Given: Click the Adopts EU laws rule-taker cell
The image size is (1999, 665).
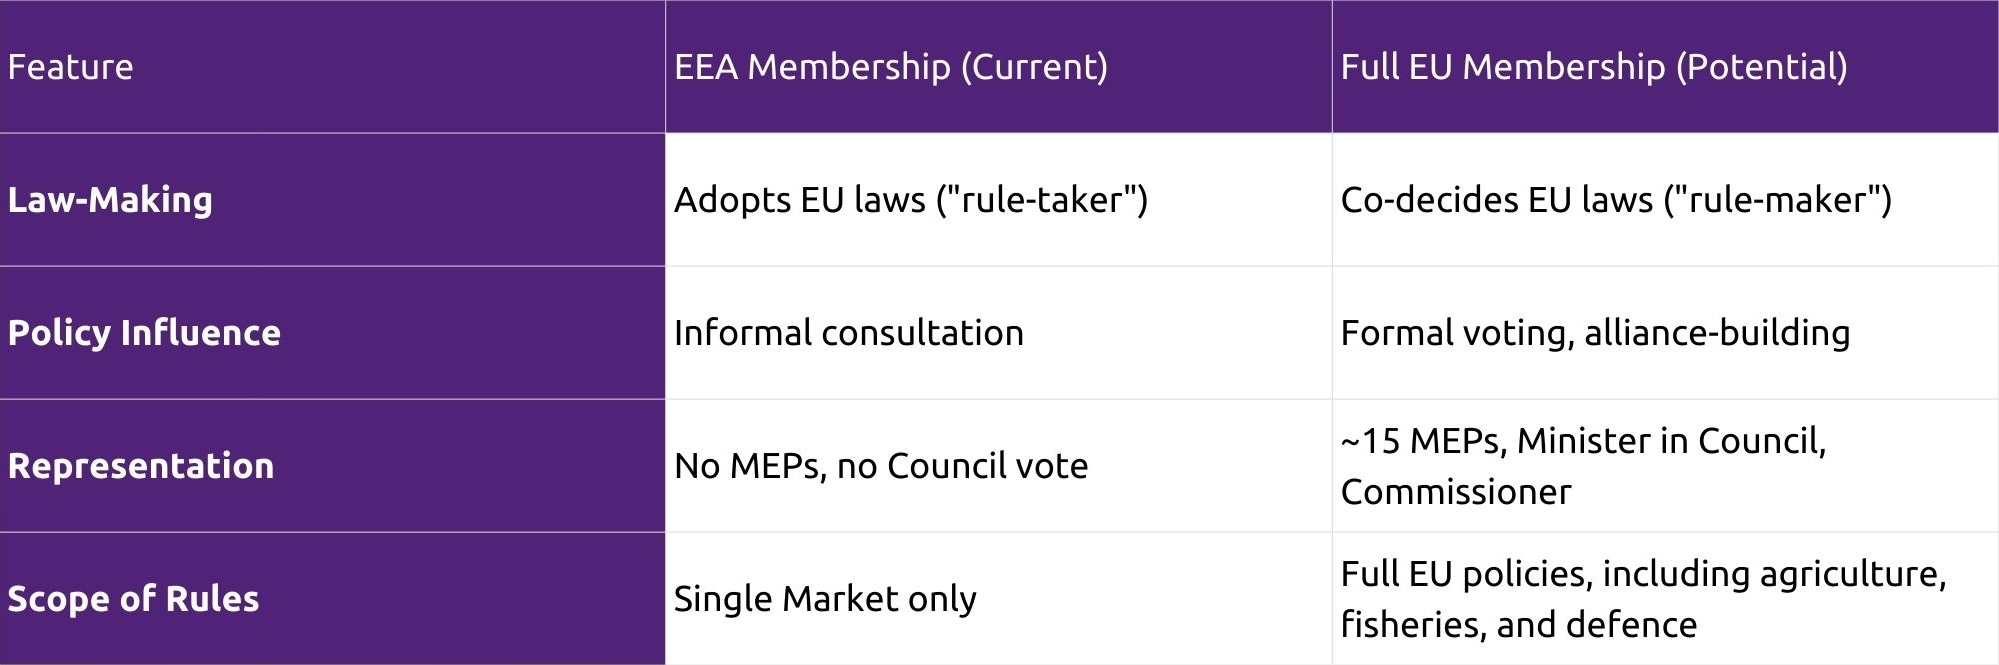Looking at the screenshot, I should (x=998, y=199).
